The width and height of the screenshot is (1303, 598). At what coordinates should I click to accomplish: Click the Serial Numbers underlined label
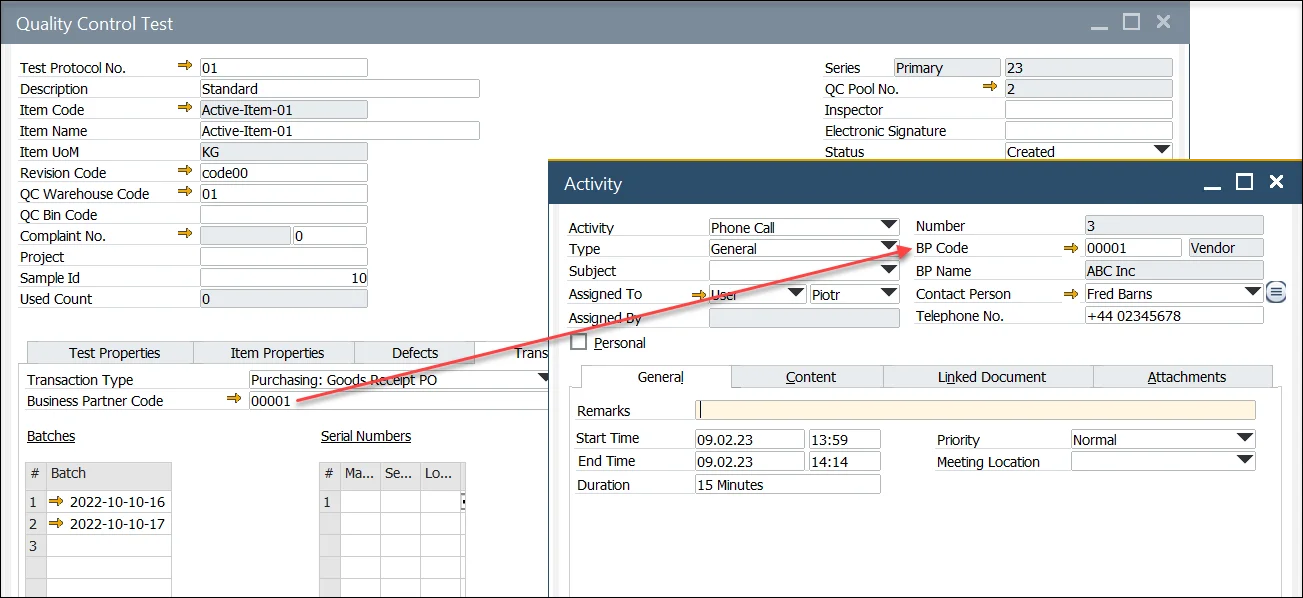pos(365,436)
